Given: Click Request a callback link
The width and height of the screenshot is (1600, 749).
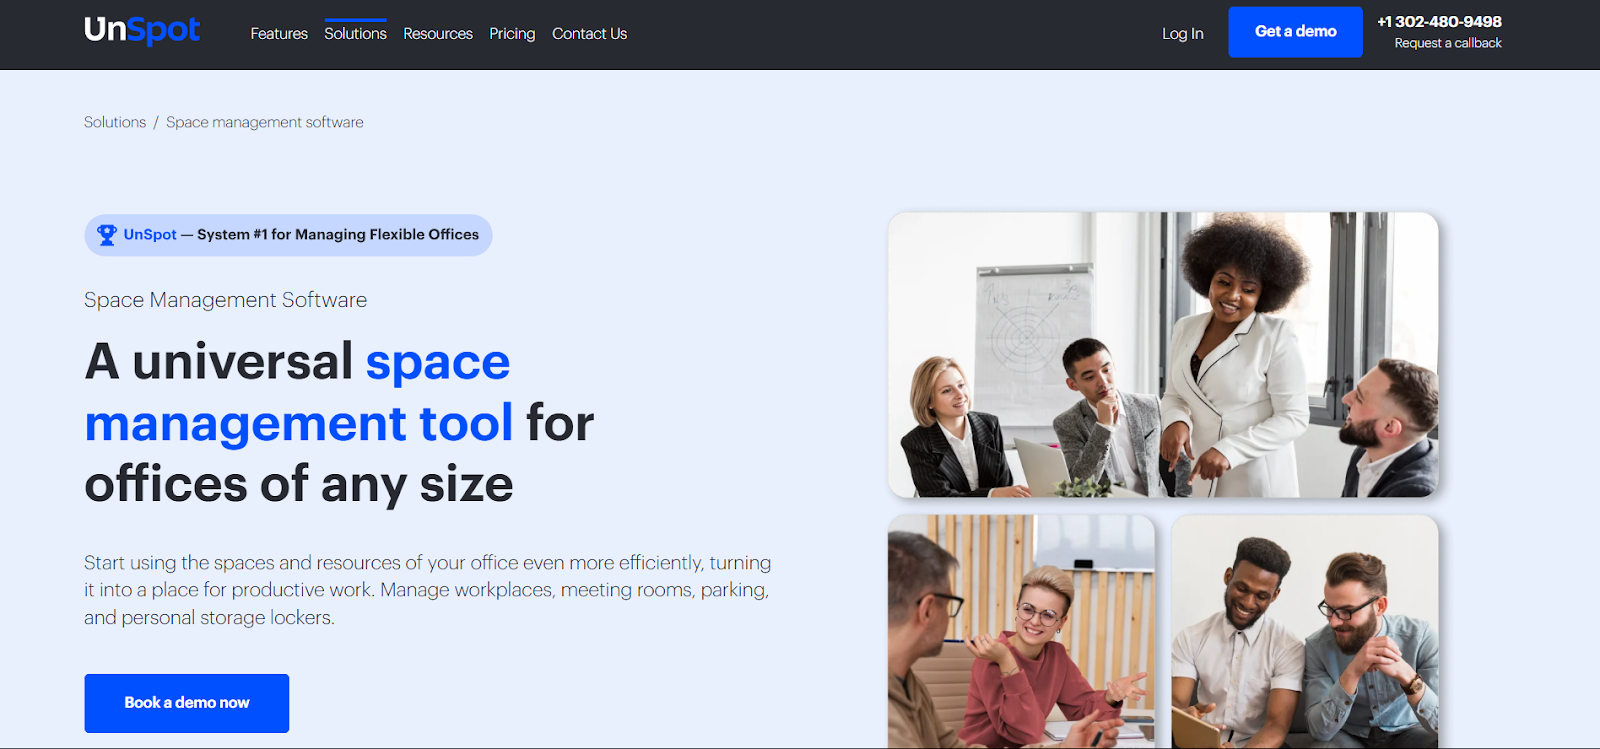Looking at the screenshot, I should tap(1448, 43).
